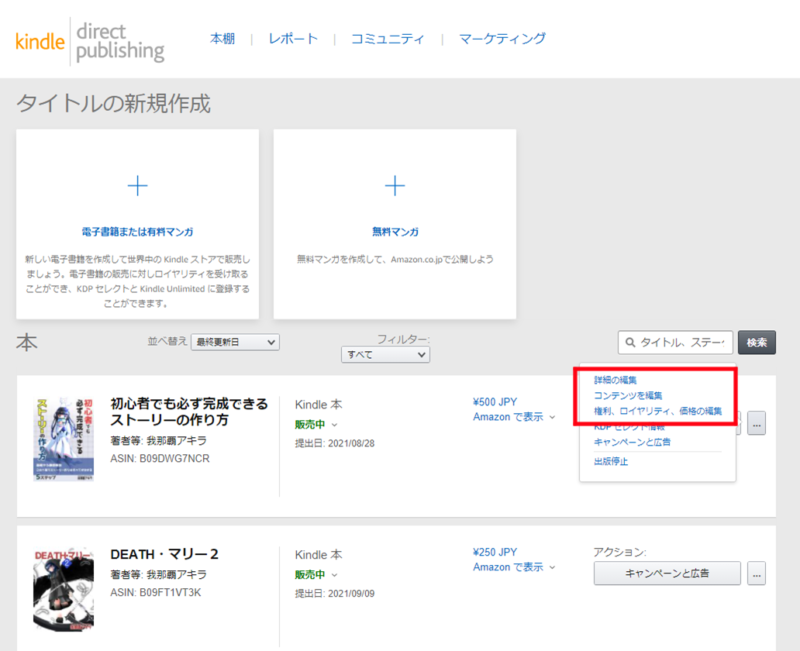The image size is (800, 651).
Task: Click the plus icon above 無料マンガ
Action: 394,186
